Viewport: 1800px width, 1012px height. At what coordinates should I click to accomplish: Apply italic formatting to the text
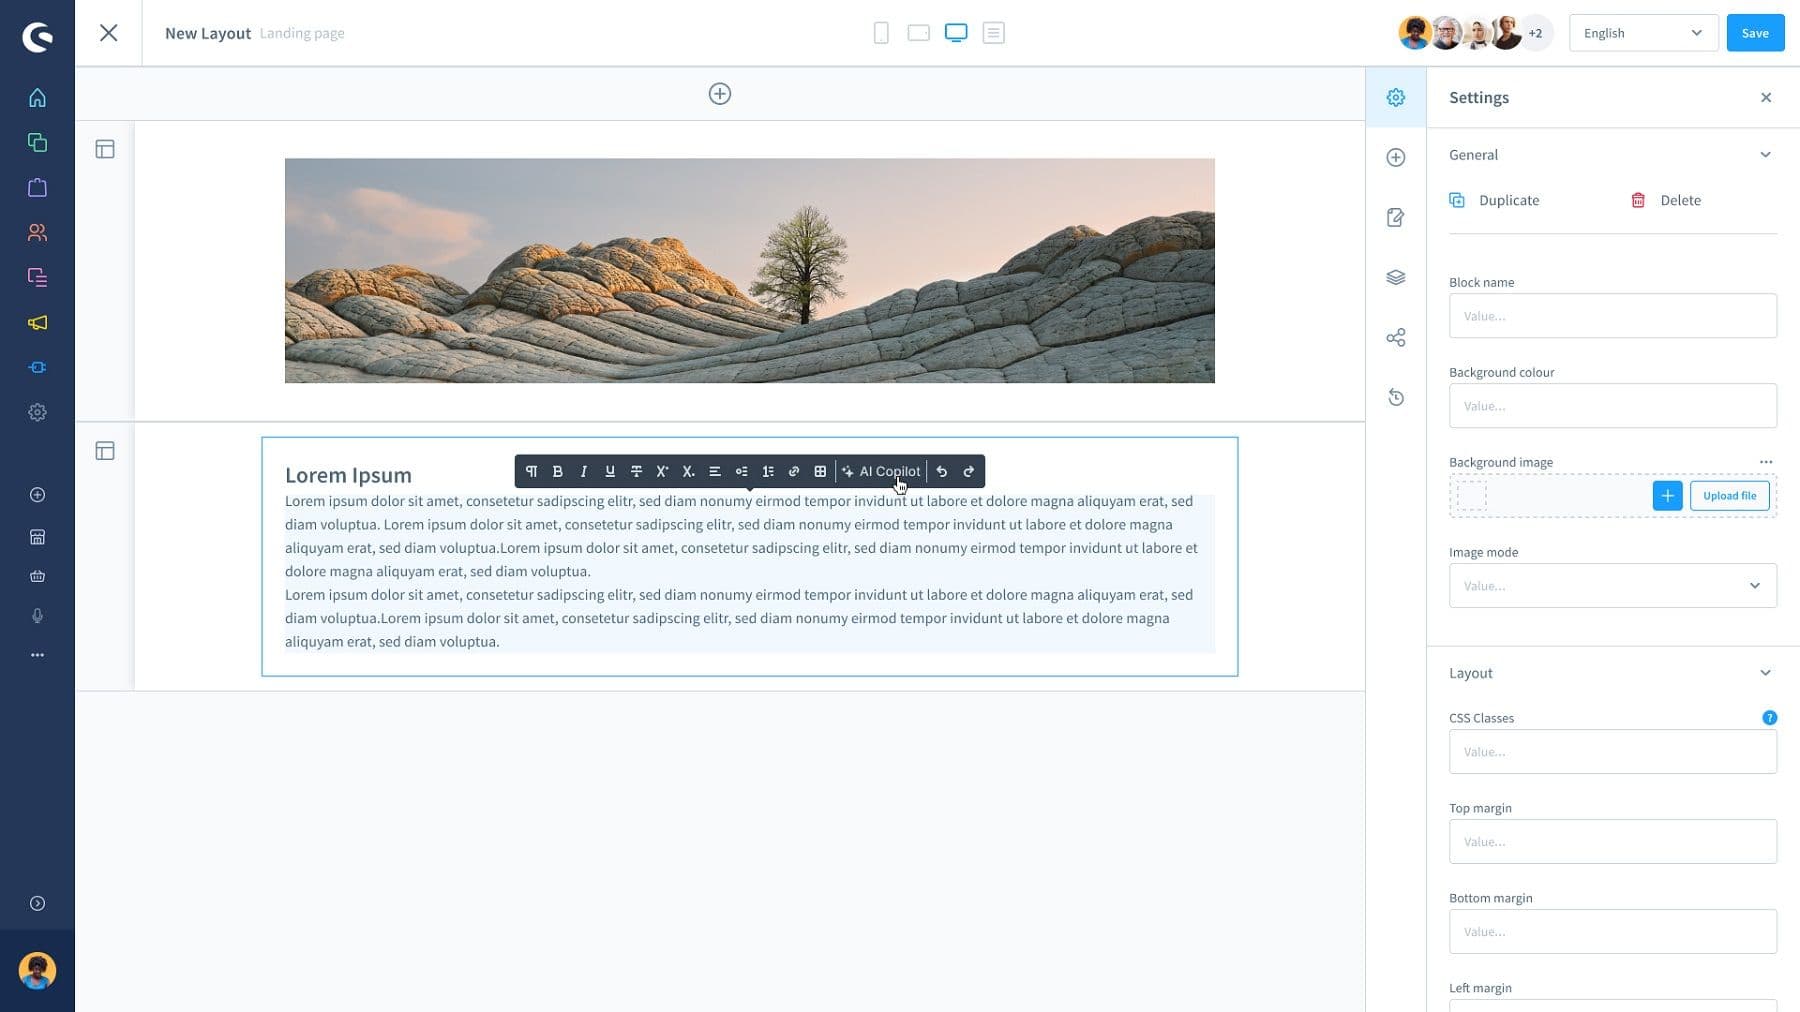point(584,471)
